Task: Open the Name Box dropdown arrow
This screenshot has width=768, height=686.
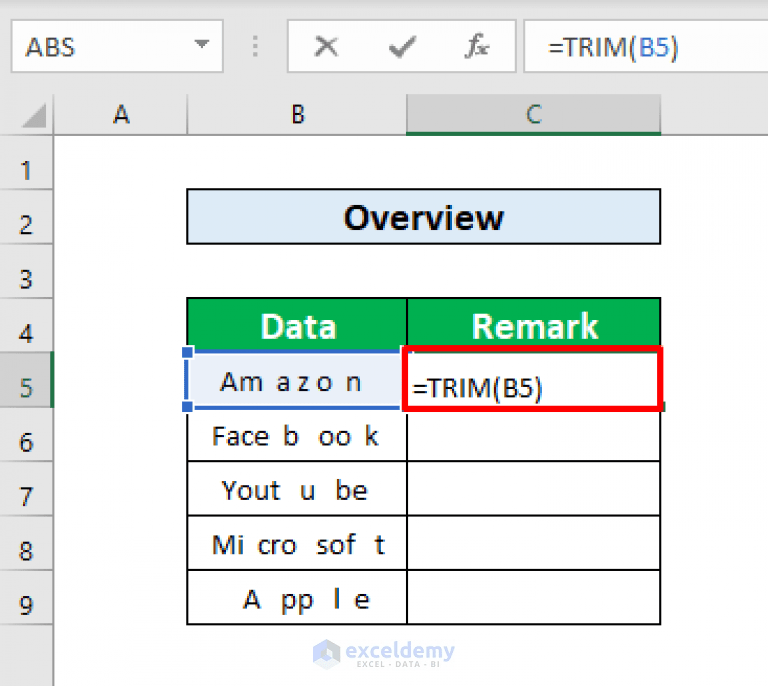Action: (x=201, y=45)
